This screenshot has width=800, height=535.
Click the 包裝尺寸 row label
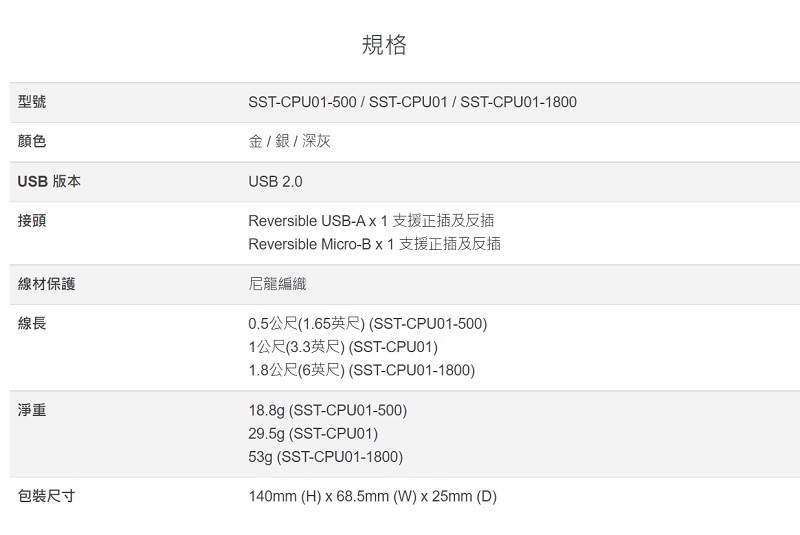(46, 496)
